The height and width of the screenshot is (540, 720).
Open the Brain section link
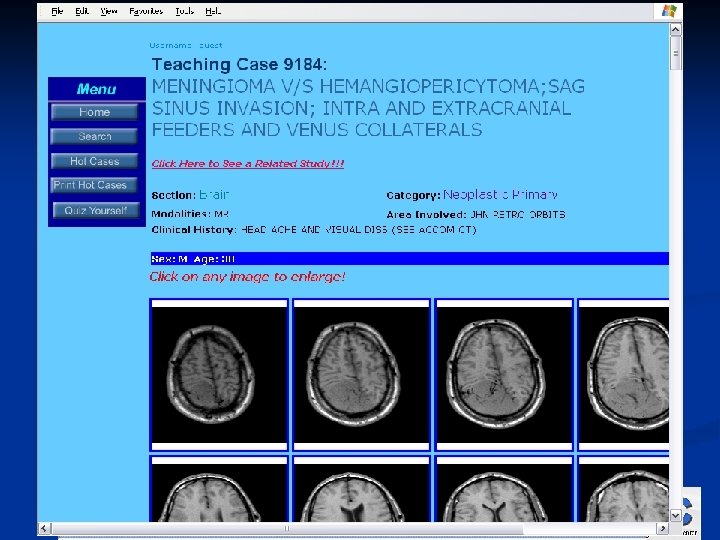pos(214,195)
